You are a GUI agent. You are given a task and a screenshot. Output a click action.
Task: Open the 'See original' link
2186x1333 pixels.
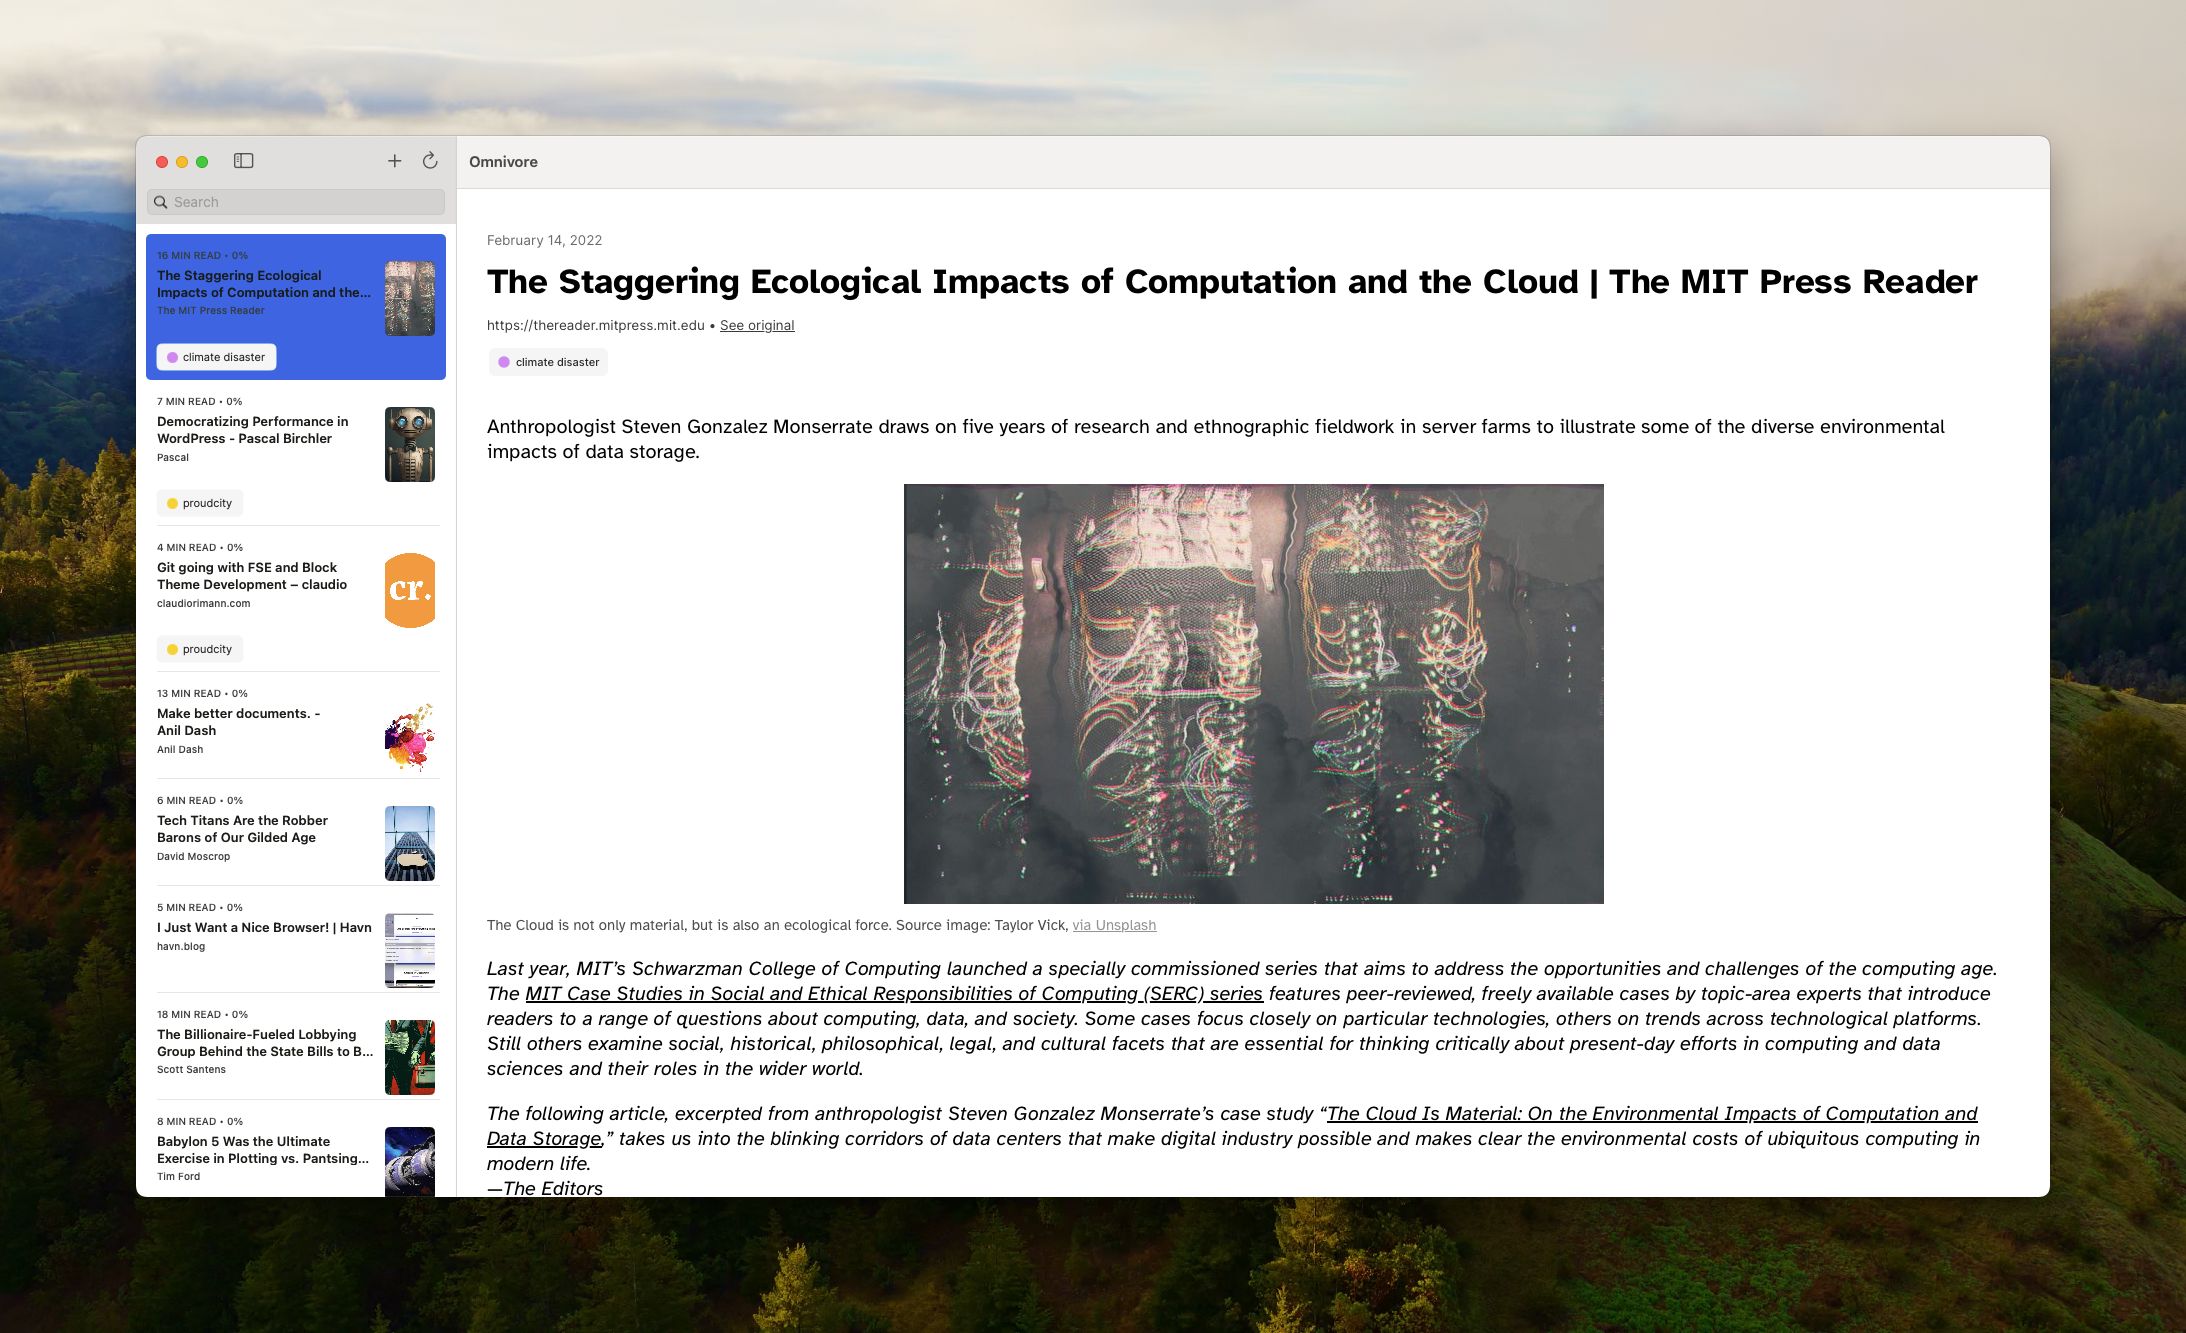(757, 326)
